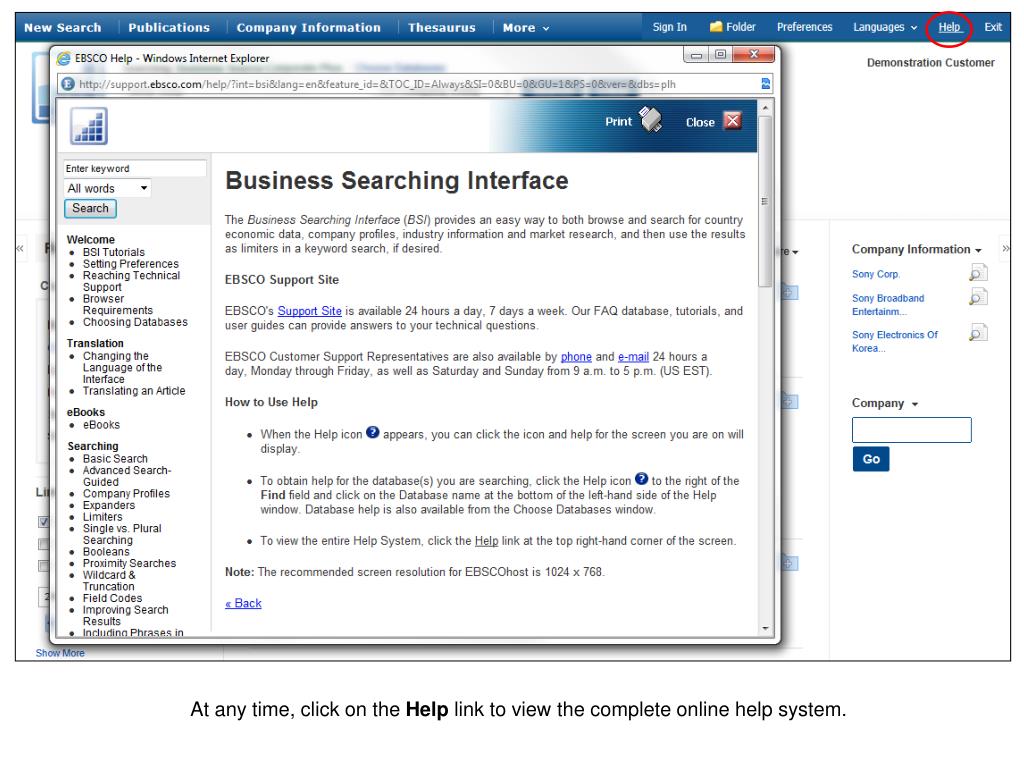
Task: Click the help window address bar
Action: (415, 84)
